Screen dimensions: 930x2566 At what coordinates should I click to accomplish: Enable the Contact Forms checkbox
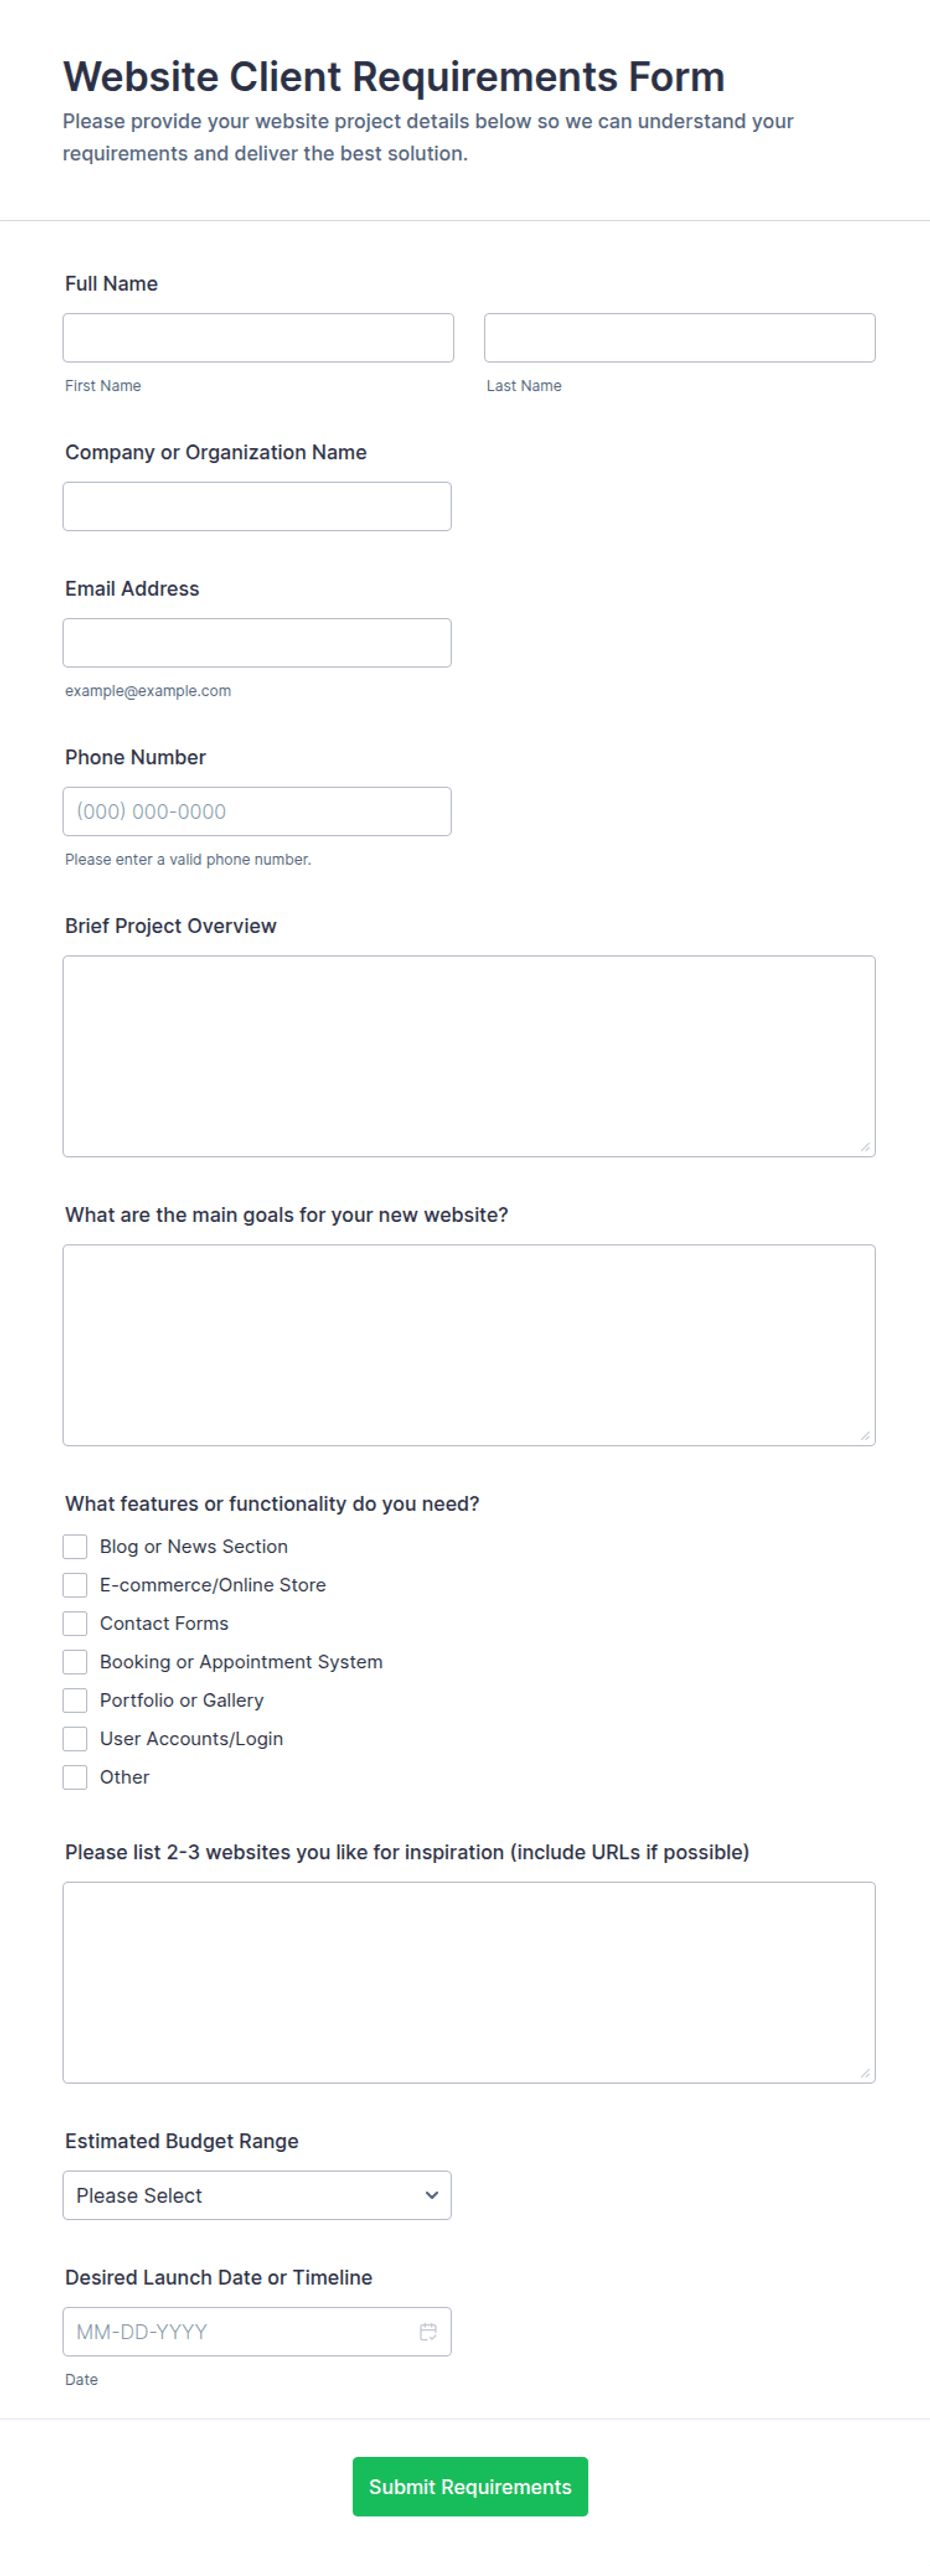75,1622
